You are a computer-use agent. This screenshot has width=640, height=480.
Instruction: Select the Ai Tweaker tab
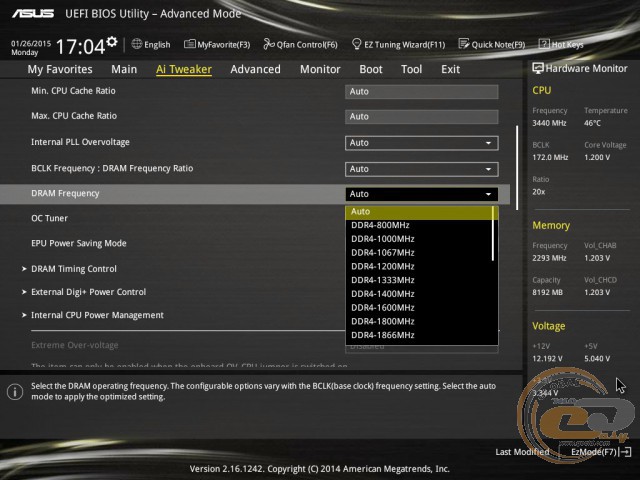(x=184, y=69)
